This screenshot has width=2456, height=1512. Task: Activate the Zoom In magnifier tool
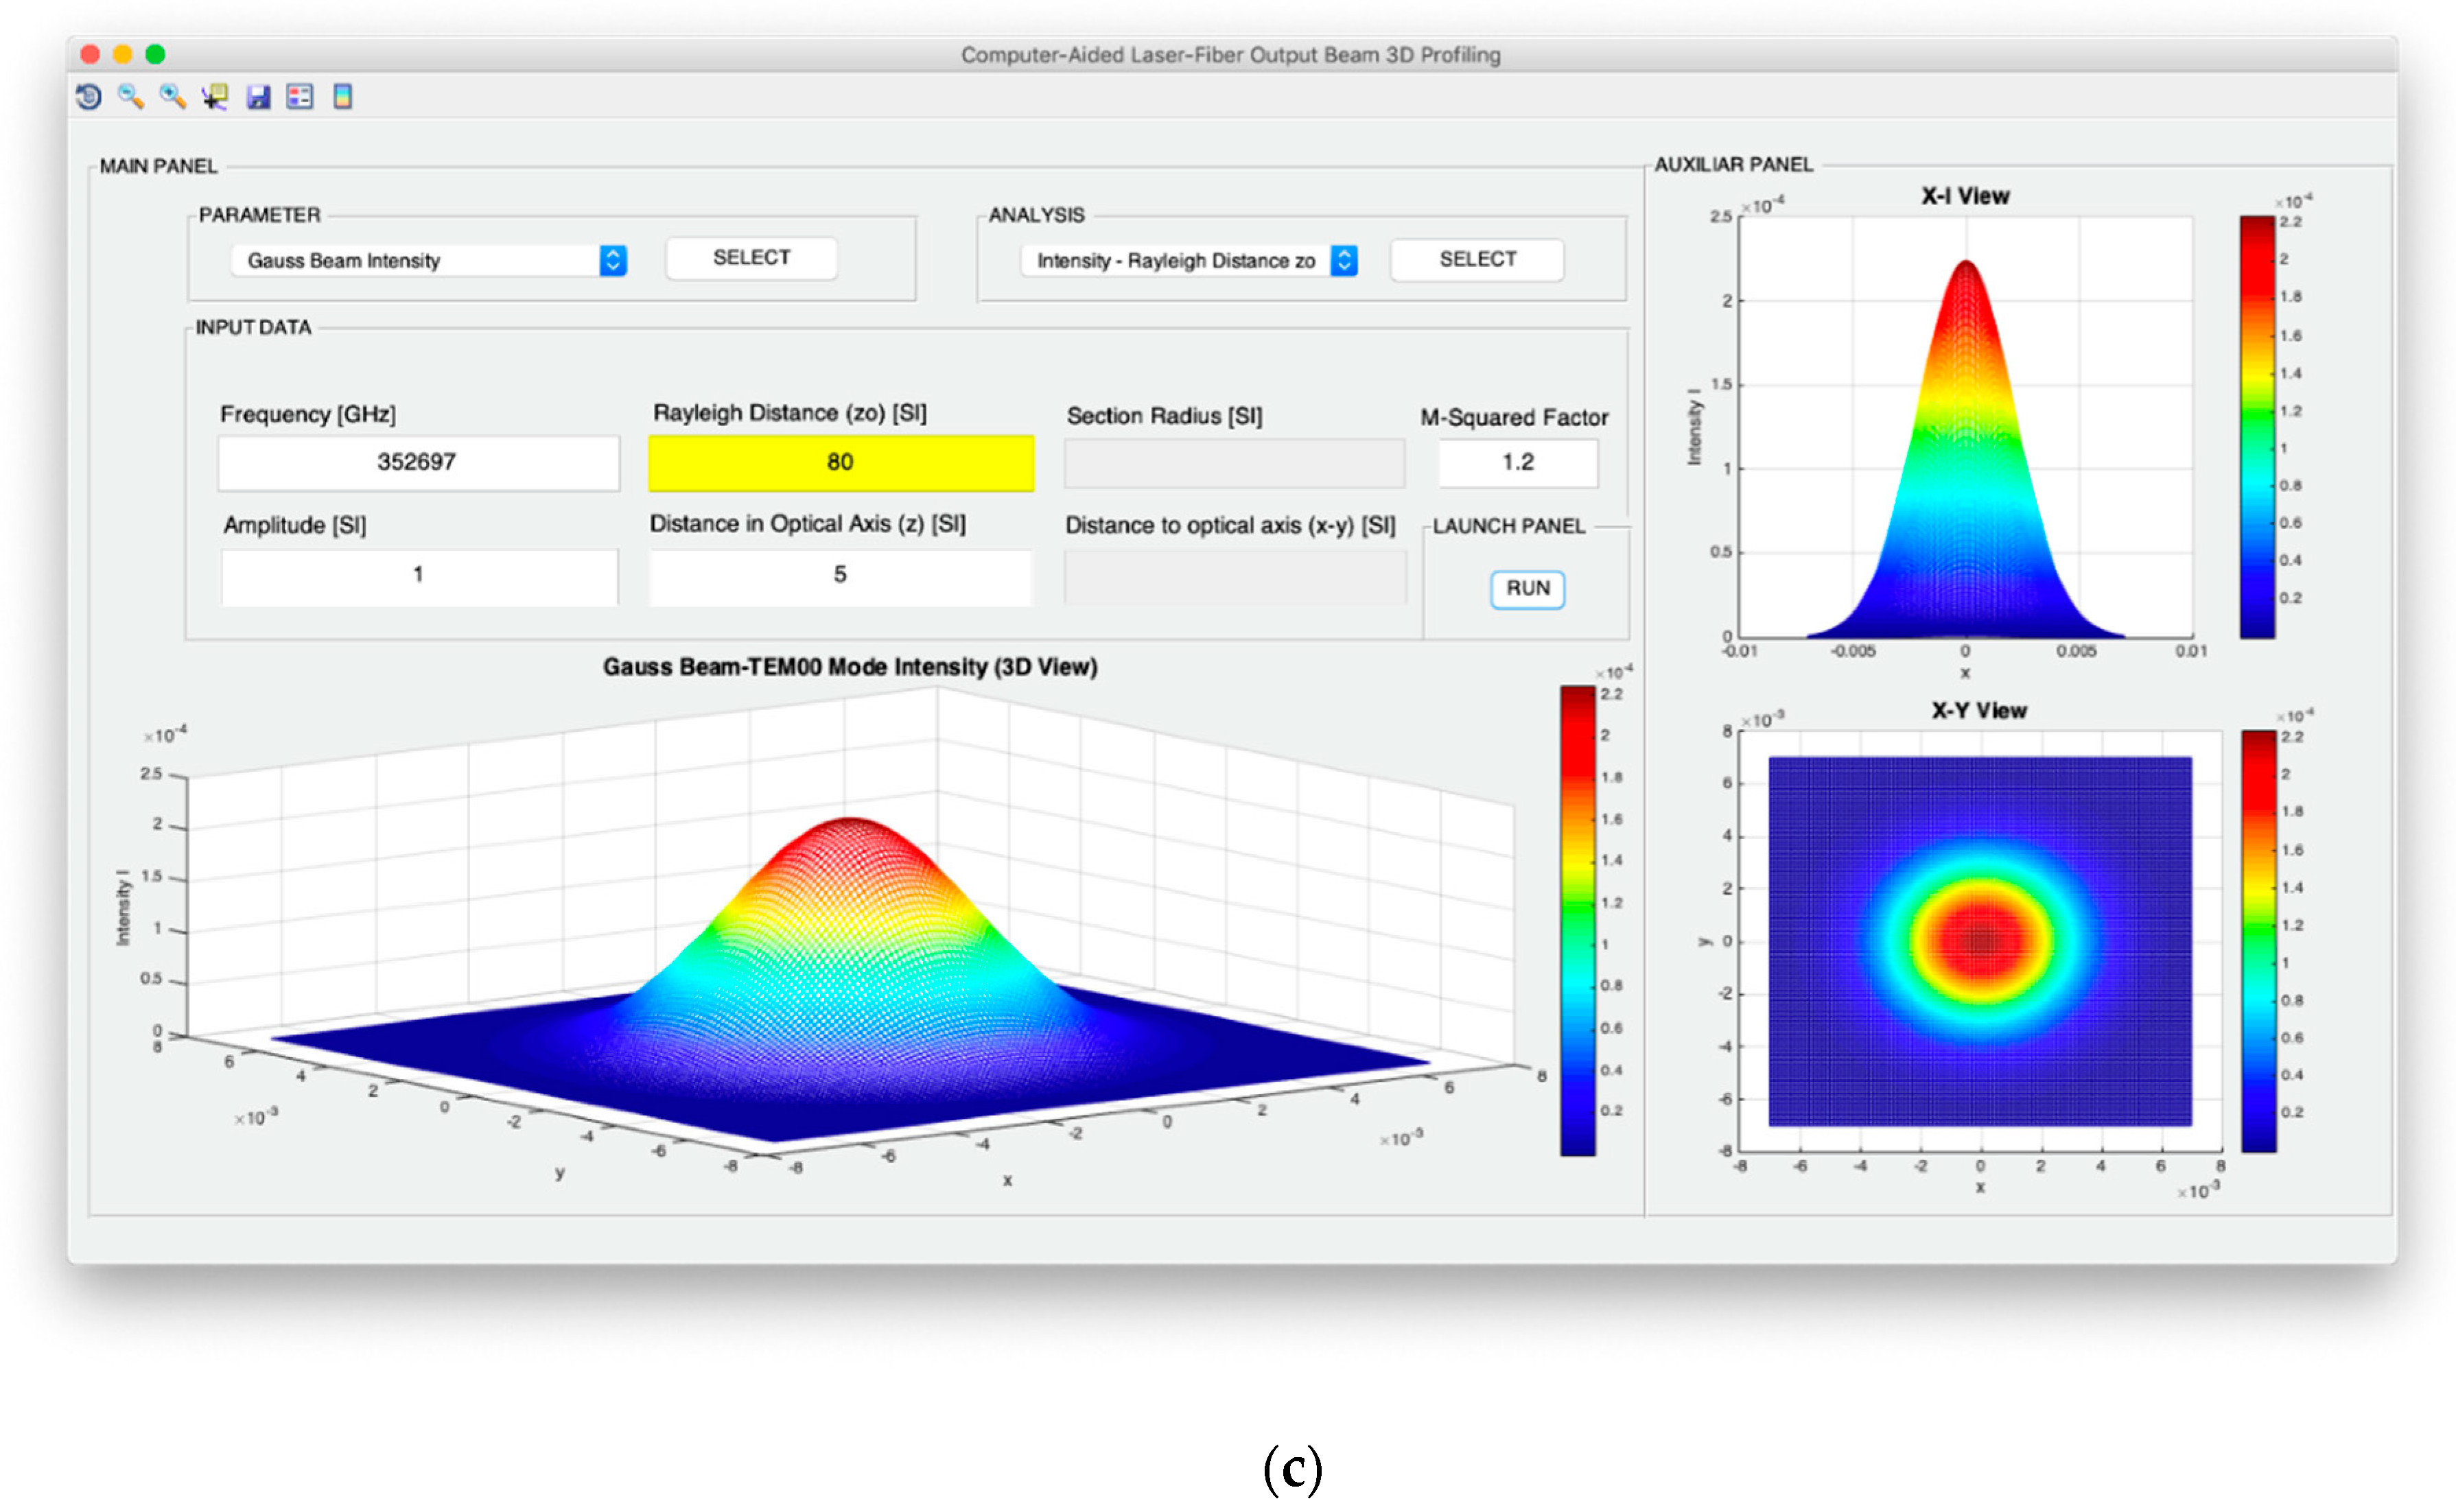point(172,96)
